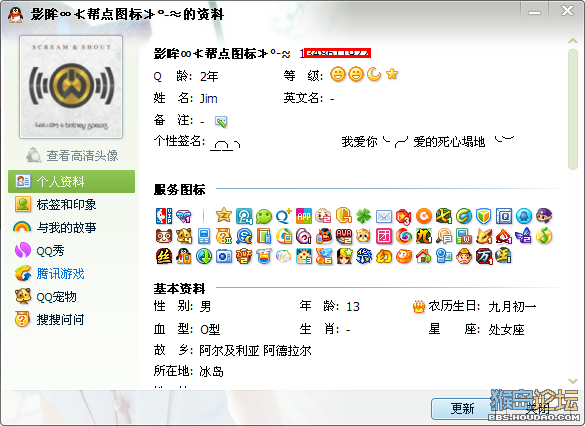Click the hamster face pet icon
The width and height of the screenshot is (585, 426).
[x=363, y=236]
